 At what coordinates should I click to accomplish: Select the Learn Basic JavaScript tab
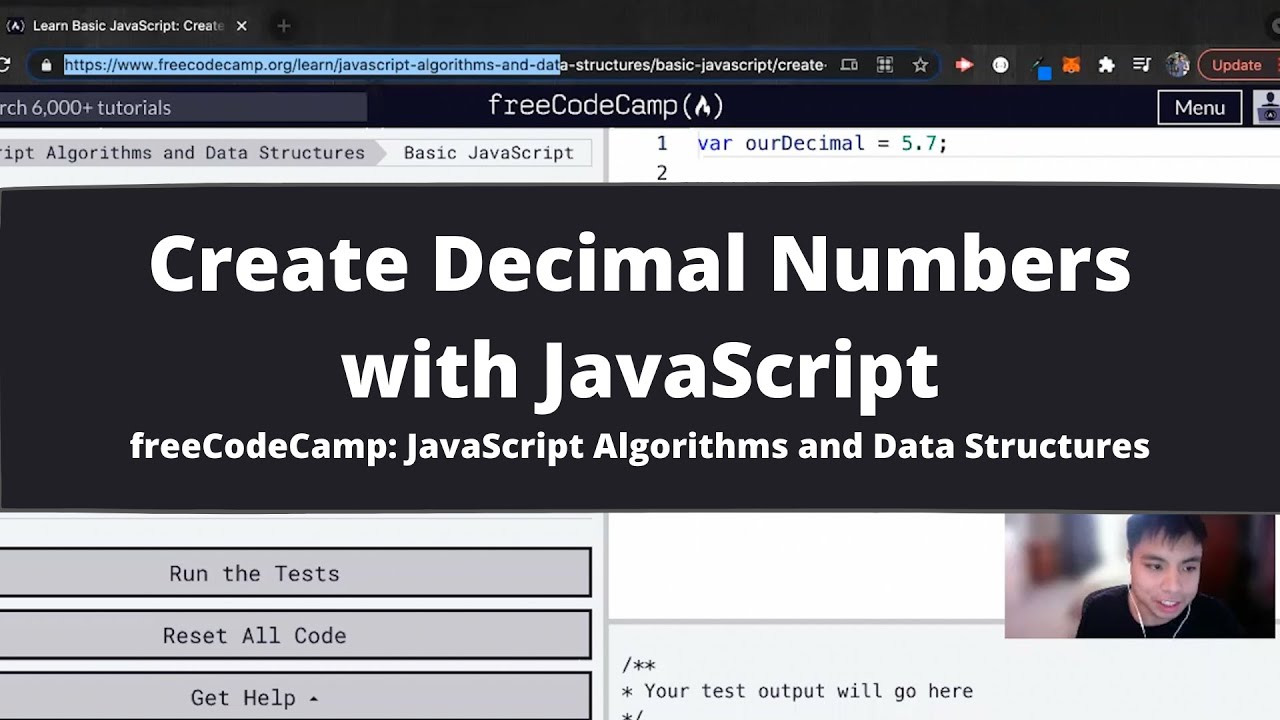tap(128, 26)
